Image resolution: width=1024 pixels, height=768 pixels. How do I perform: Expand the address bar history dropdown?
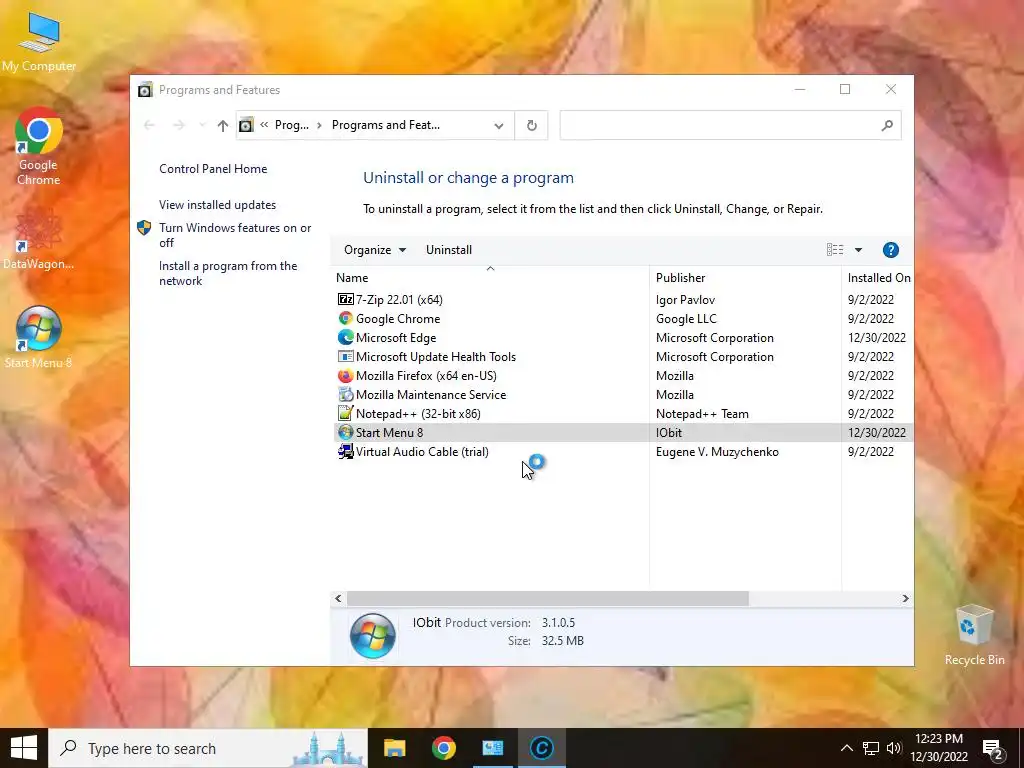click(499, 125)
